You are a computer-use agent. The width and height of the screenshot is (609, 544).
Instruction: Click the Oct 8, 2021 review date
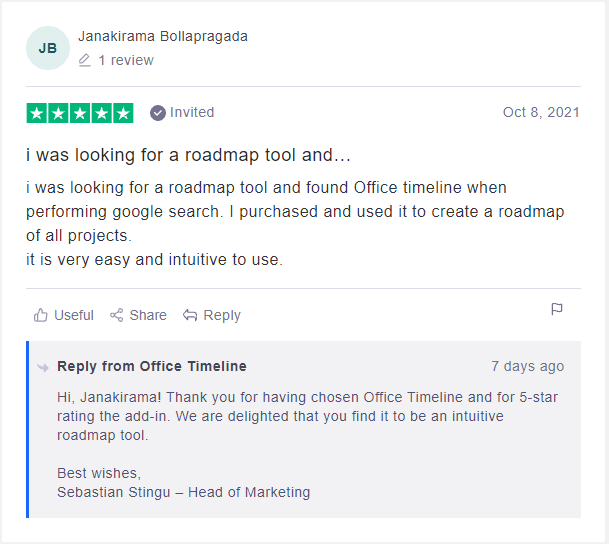coord(541,113)
